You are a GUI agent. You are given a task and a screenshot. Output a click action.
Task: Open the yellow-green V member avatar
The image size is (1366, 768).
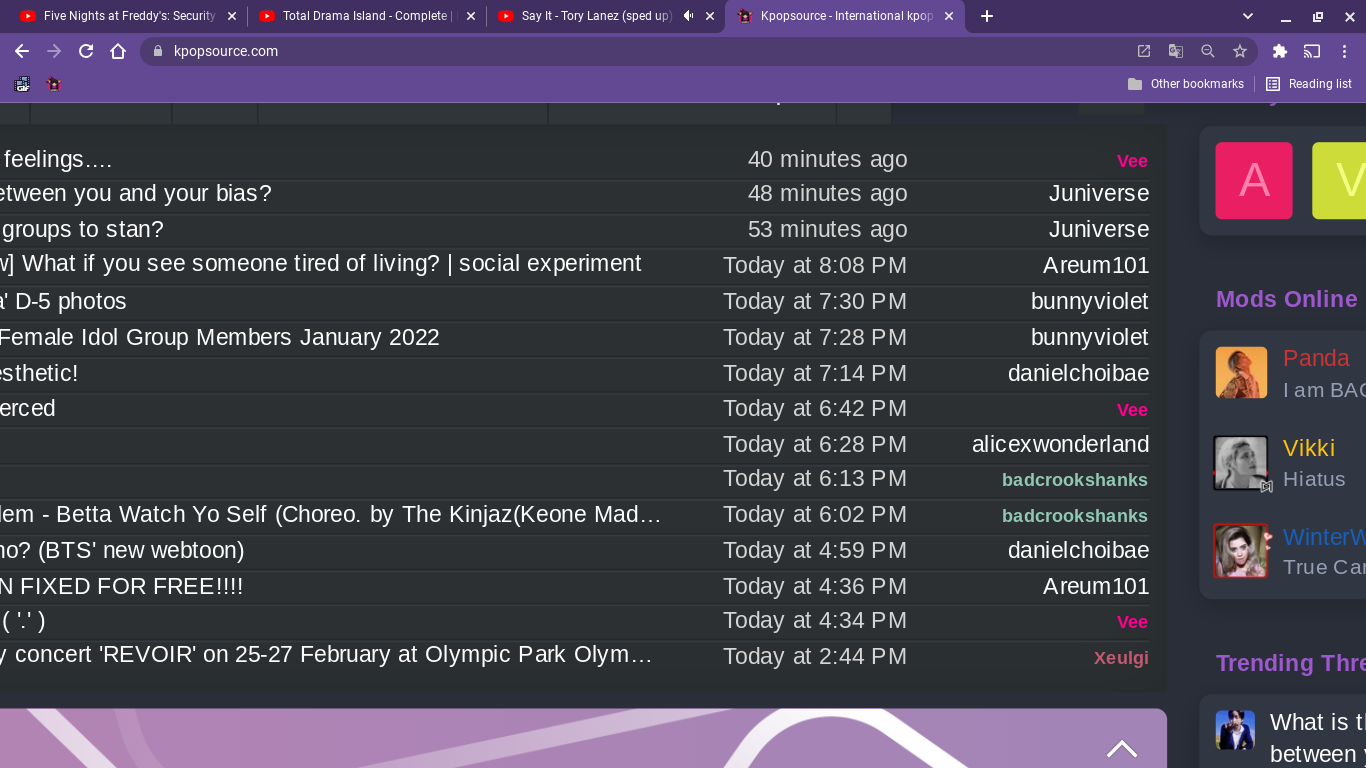coord(1339,181)
